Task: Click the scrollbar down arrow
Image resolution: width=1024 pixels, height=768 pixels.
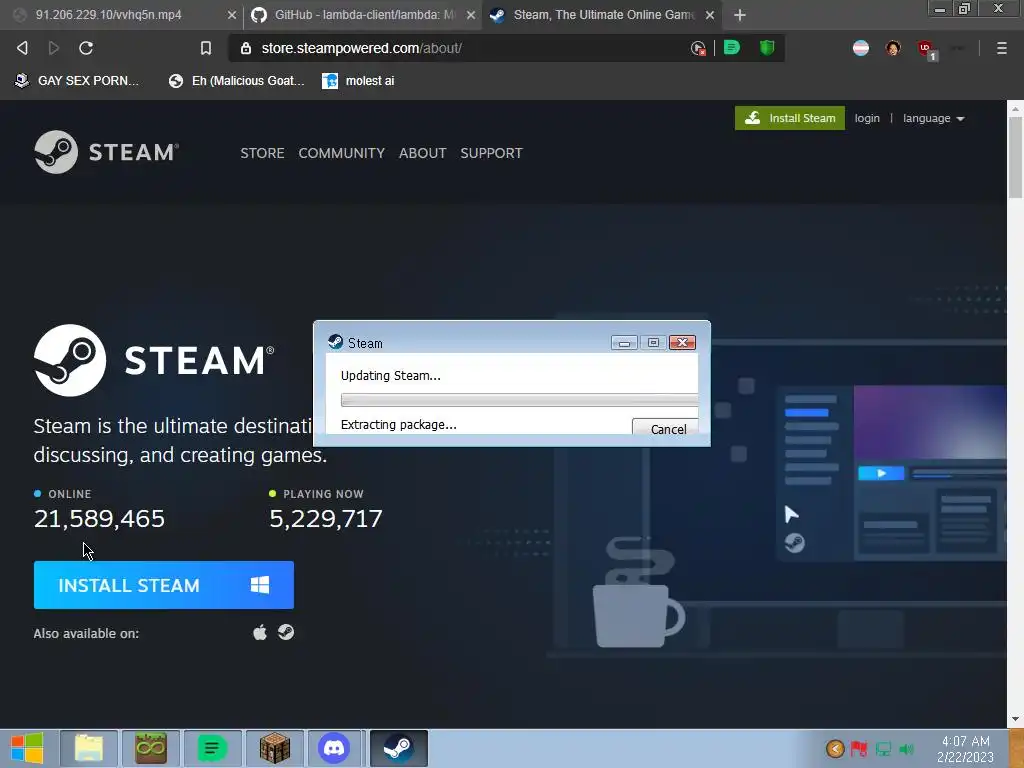Action: pyautogui.click(x=1015, y=719)
